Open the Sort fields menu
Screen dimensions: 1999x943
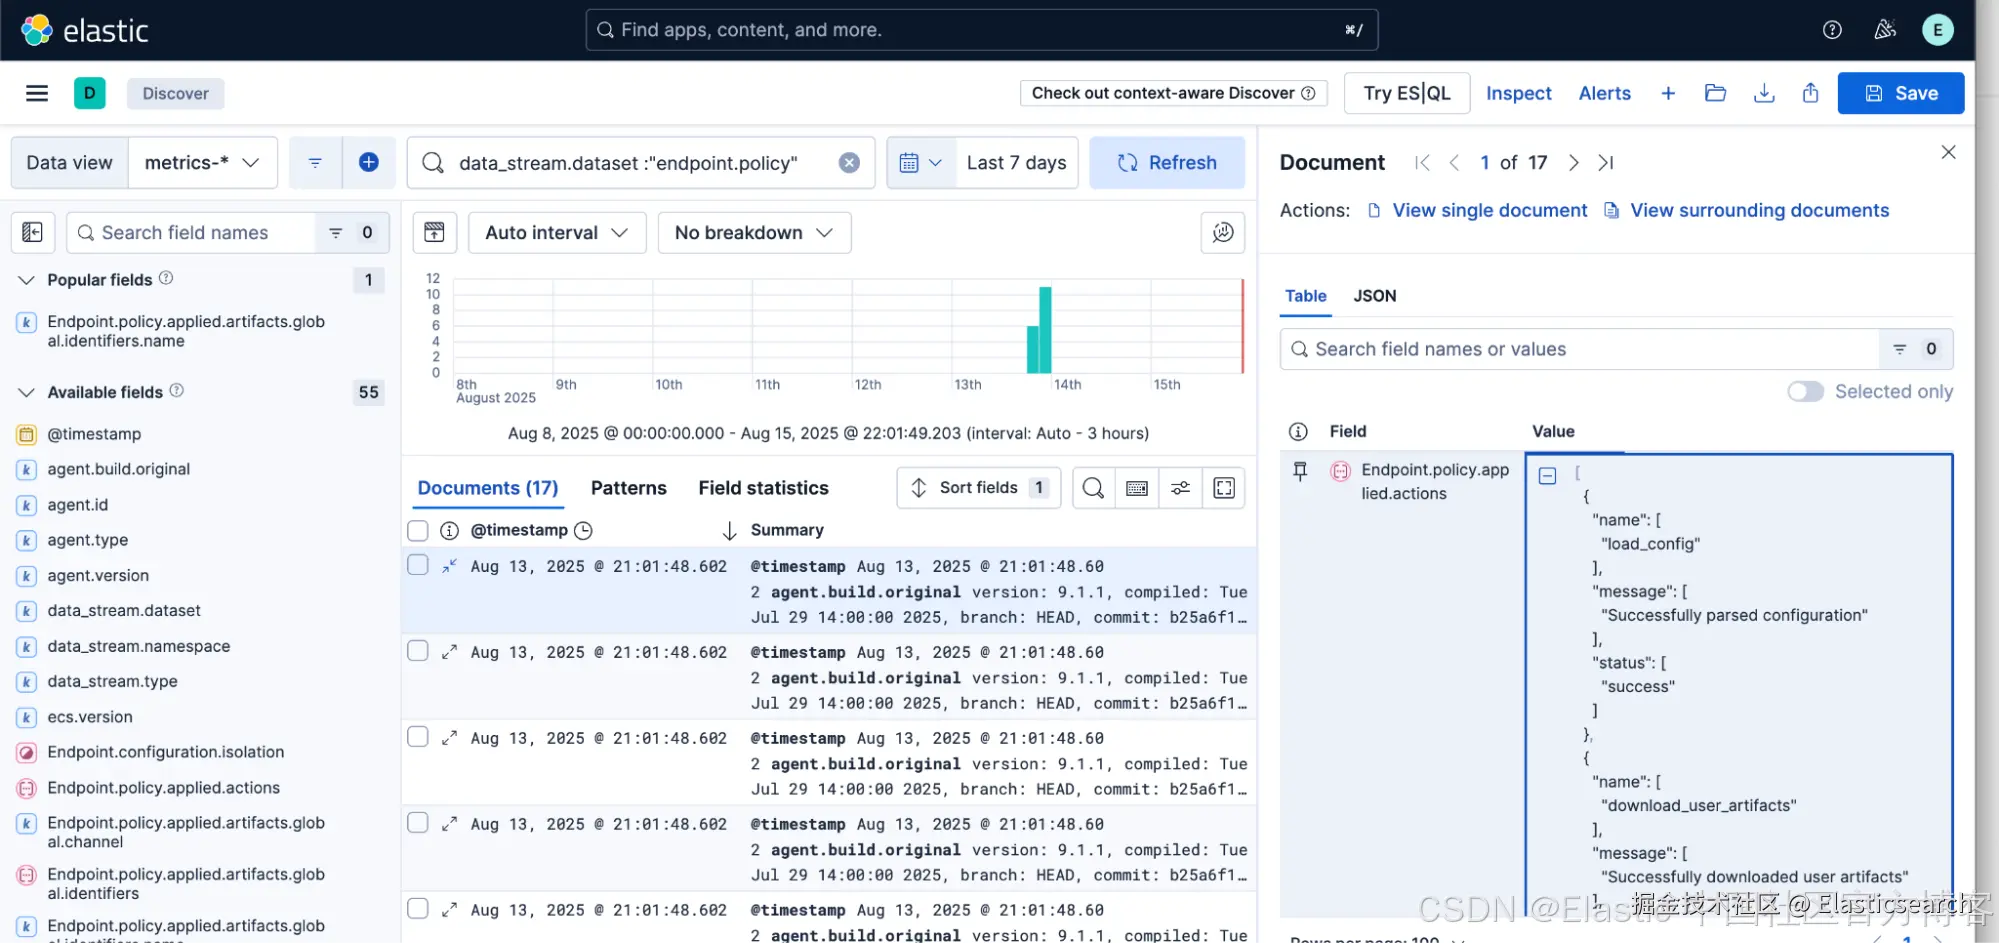[x=978, y=487]
